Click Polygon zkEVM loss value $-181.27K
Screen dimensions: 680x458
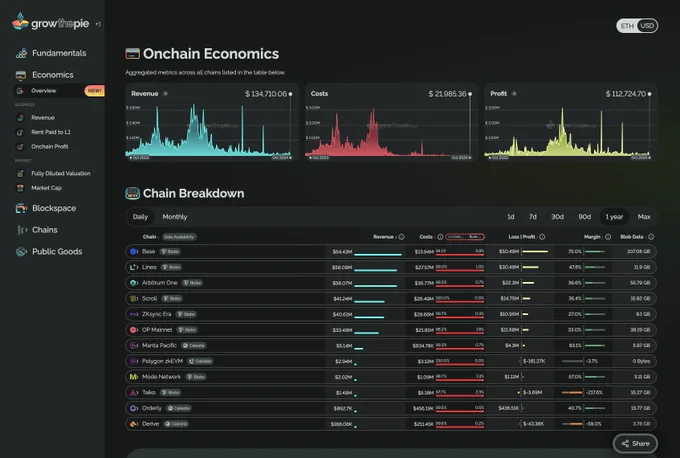[x=534, y=361]
